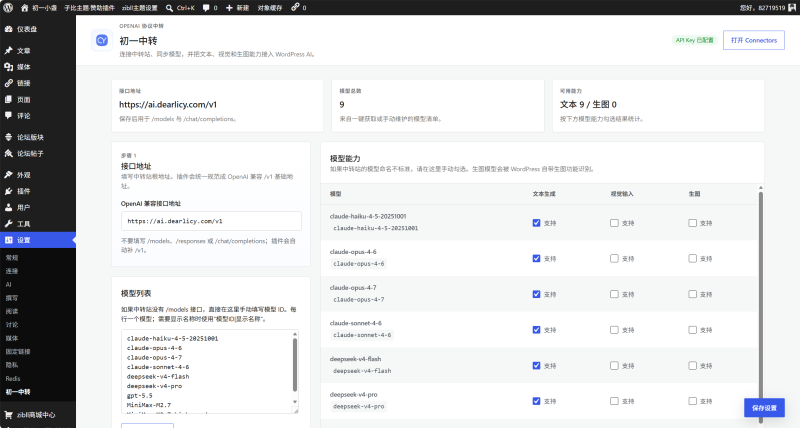The image size is (800, 428).
Task: Click inside 模型列表 model textarea
Action: (x=210, y=371)
